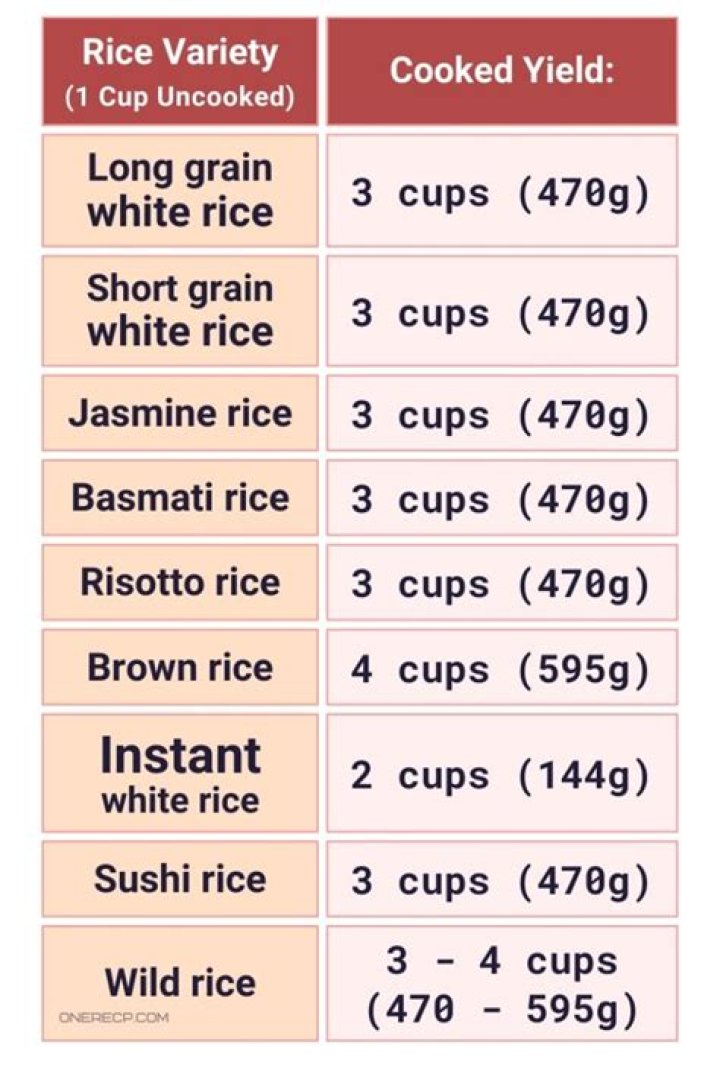
Task: Click the cooked yield for Long grain rice
Action: point(501,191)
